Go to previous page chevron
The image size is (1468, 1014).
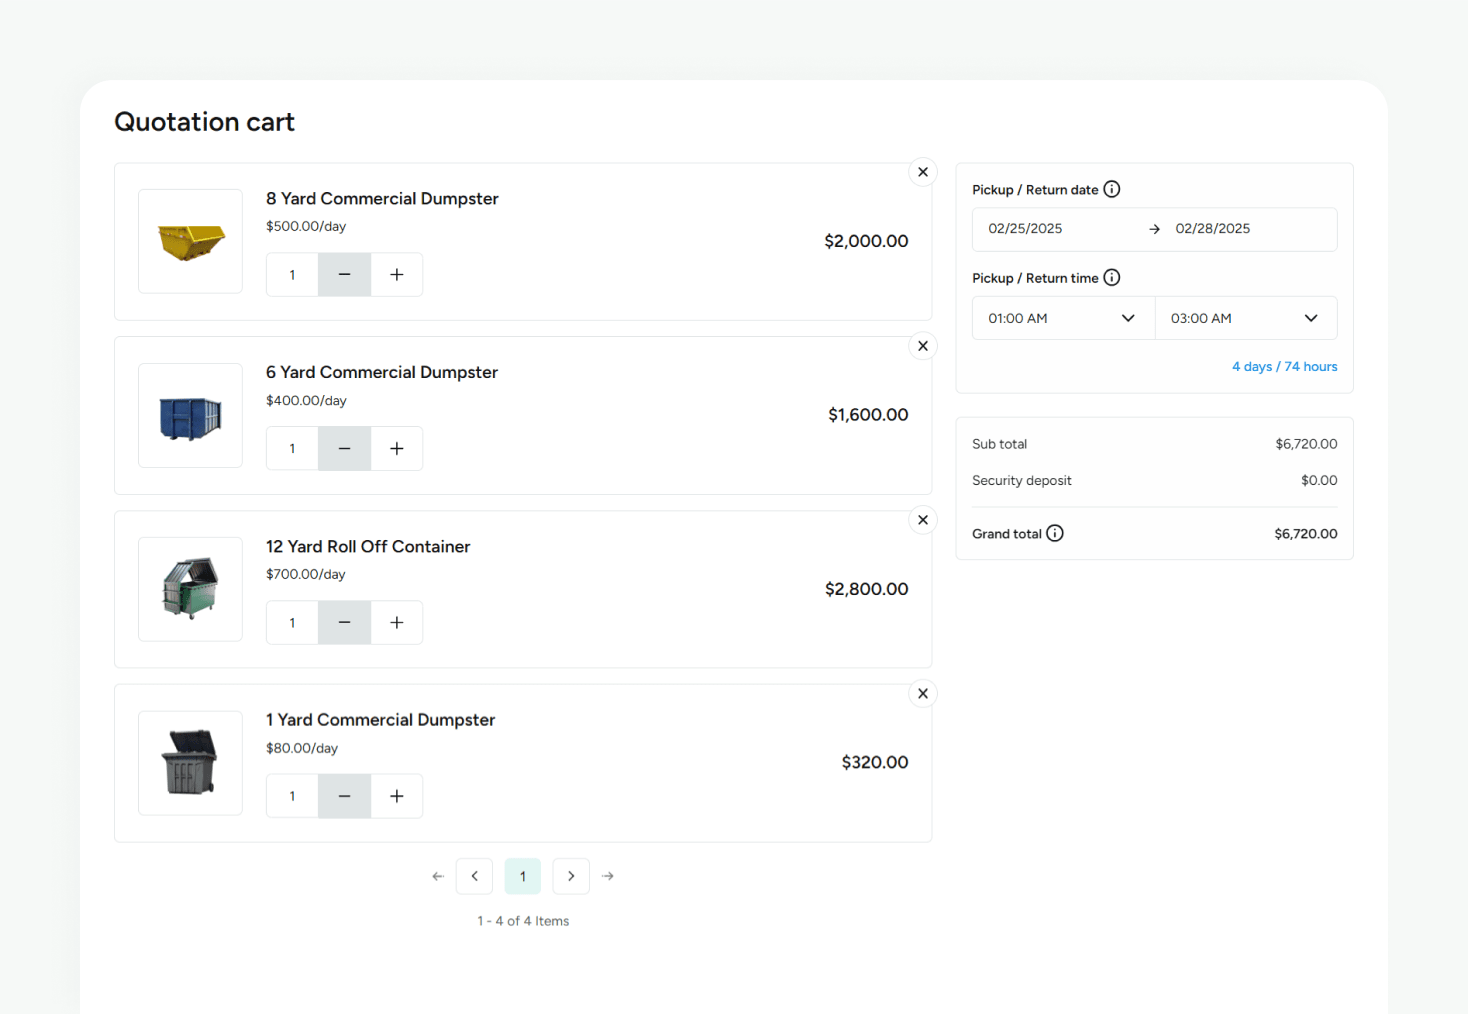[475, 876]
